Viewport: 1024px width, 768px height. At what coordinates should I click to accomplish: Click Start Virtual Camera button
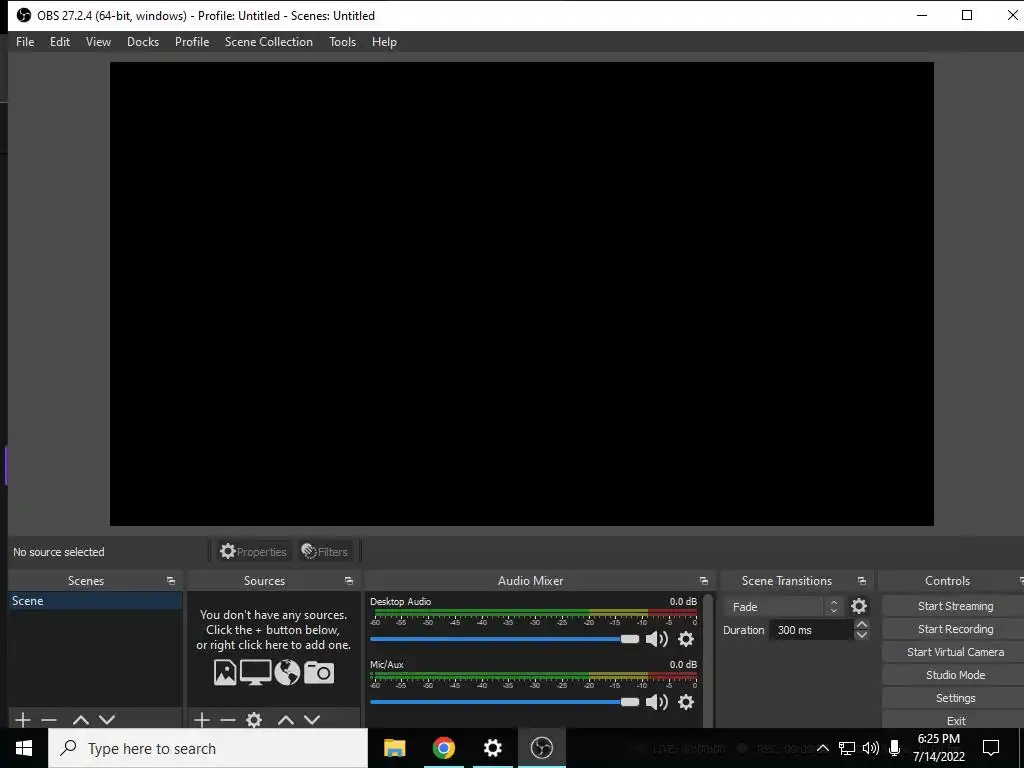click(955, 652)
